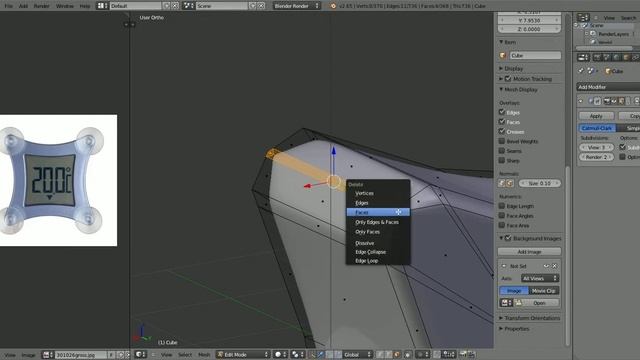
Task: Open the Help menu
Action: (x=85, y=6)
